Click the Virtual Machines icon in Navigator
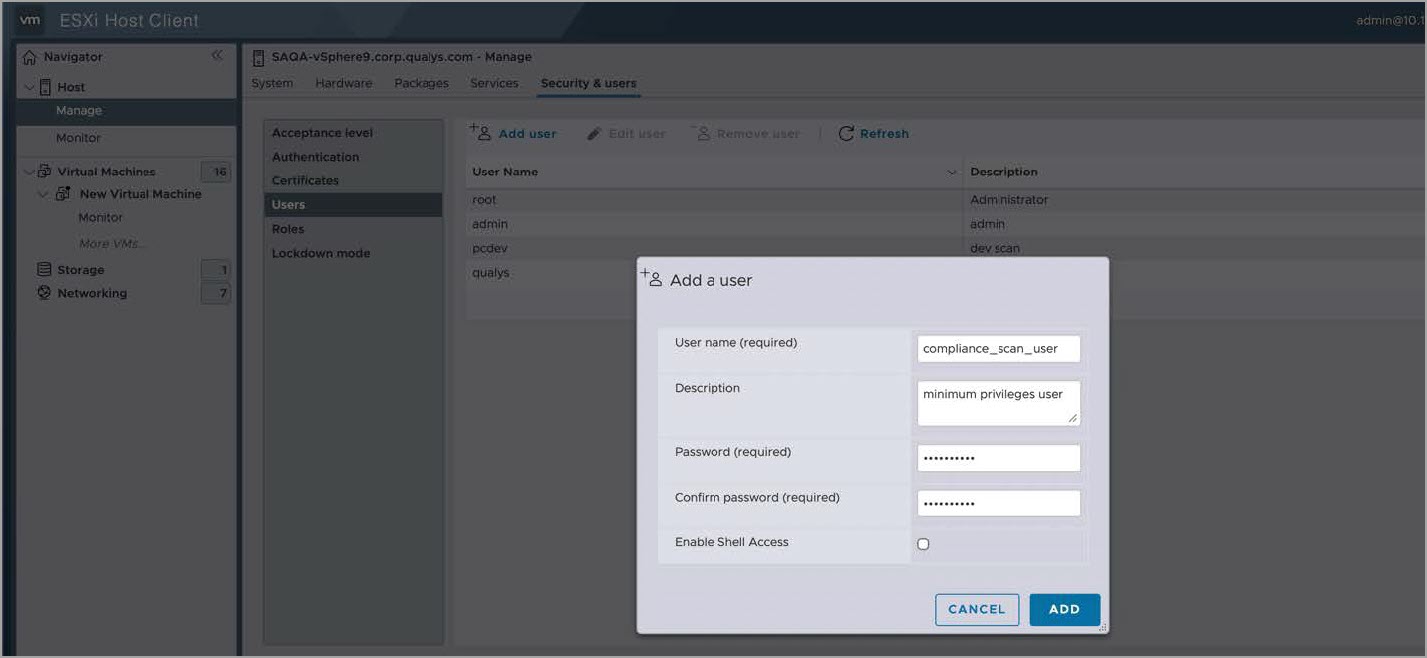The width and height of the screenshot is (1427, 658). tap(44, 172)
